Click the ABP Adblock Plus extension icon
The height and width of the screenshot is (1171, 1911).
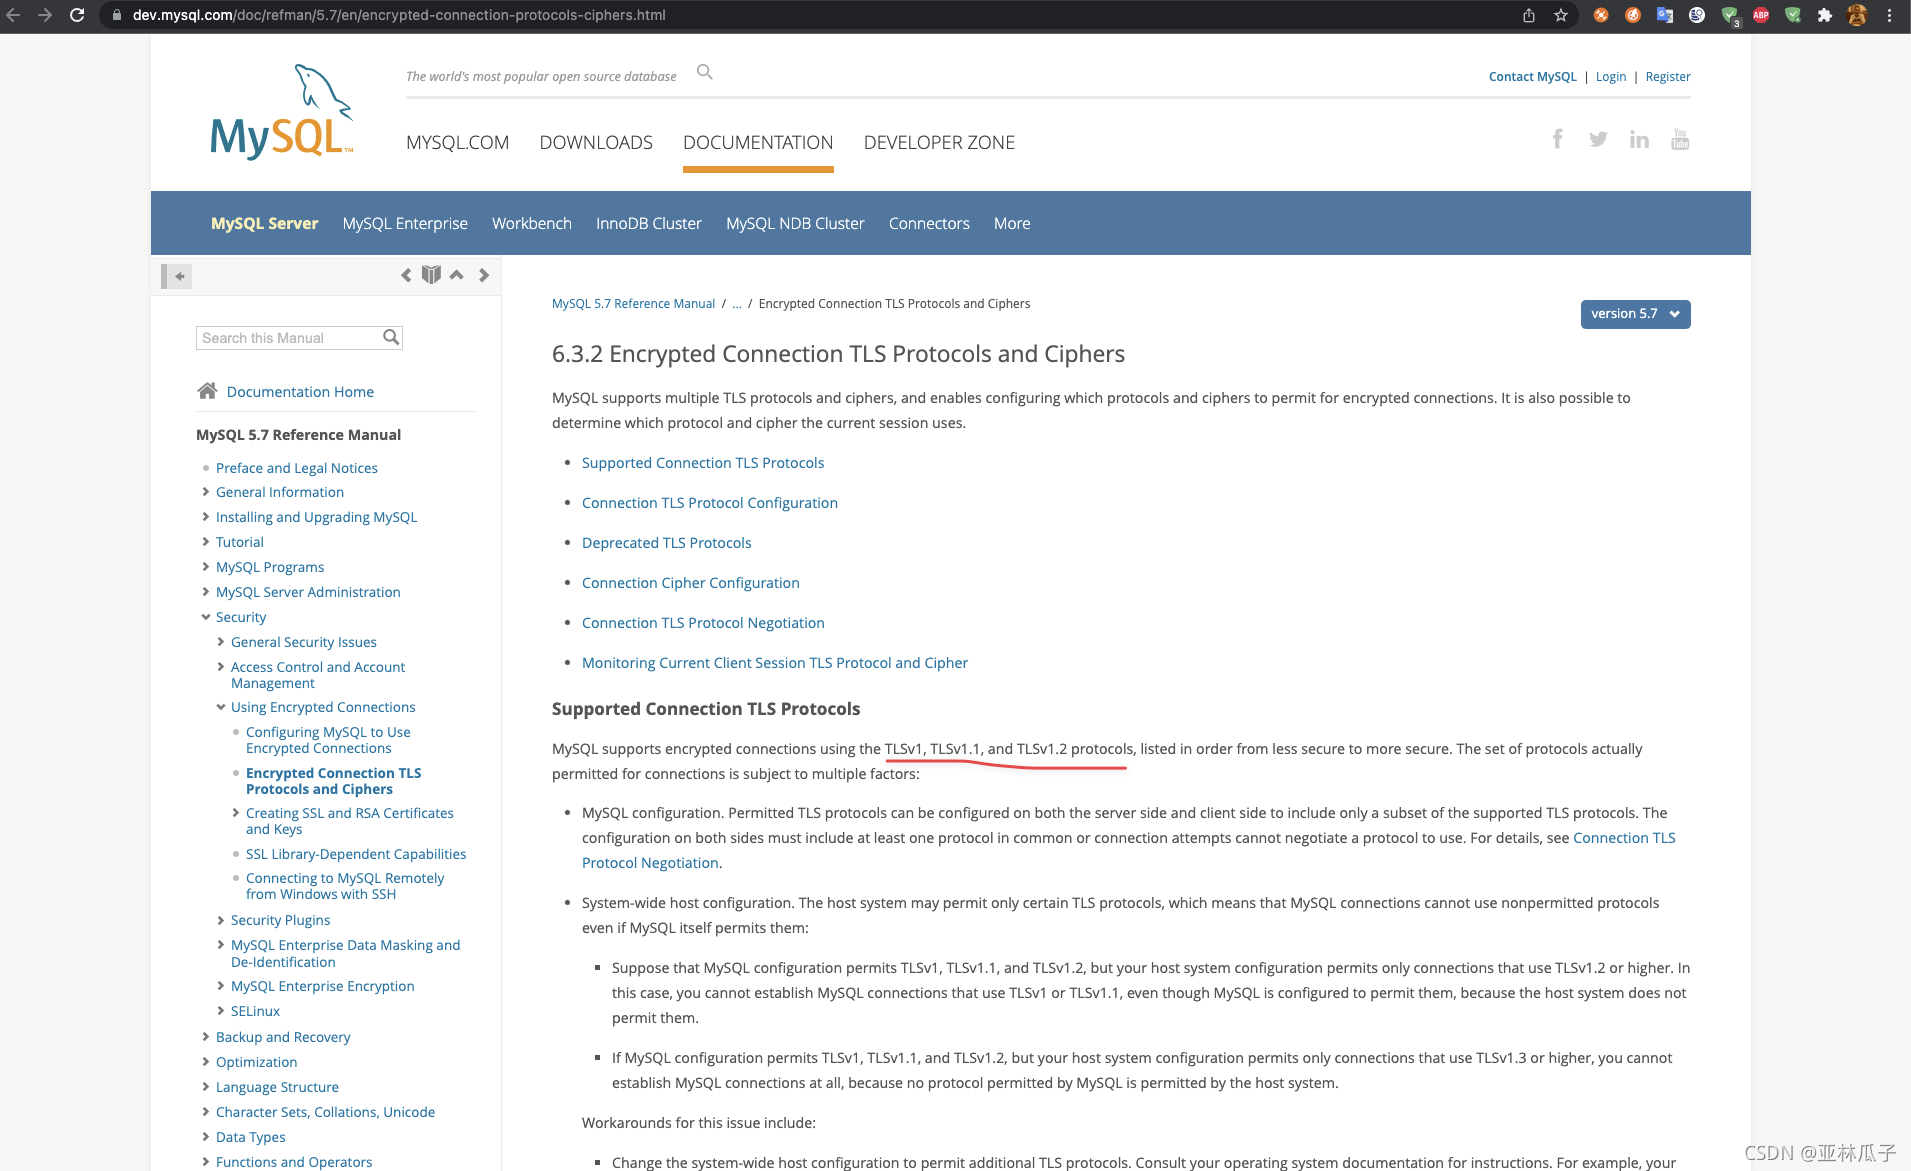(1761, 15)
